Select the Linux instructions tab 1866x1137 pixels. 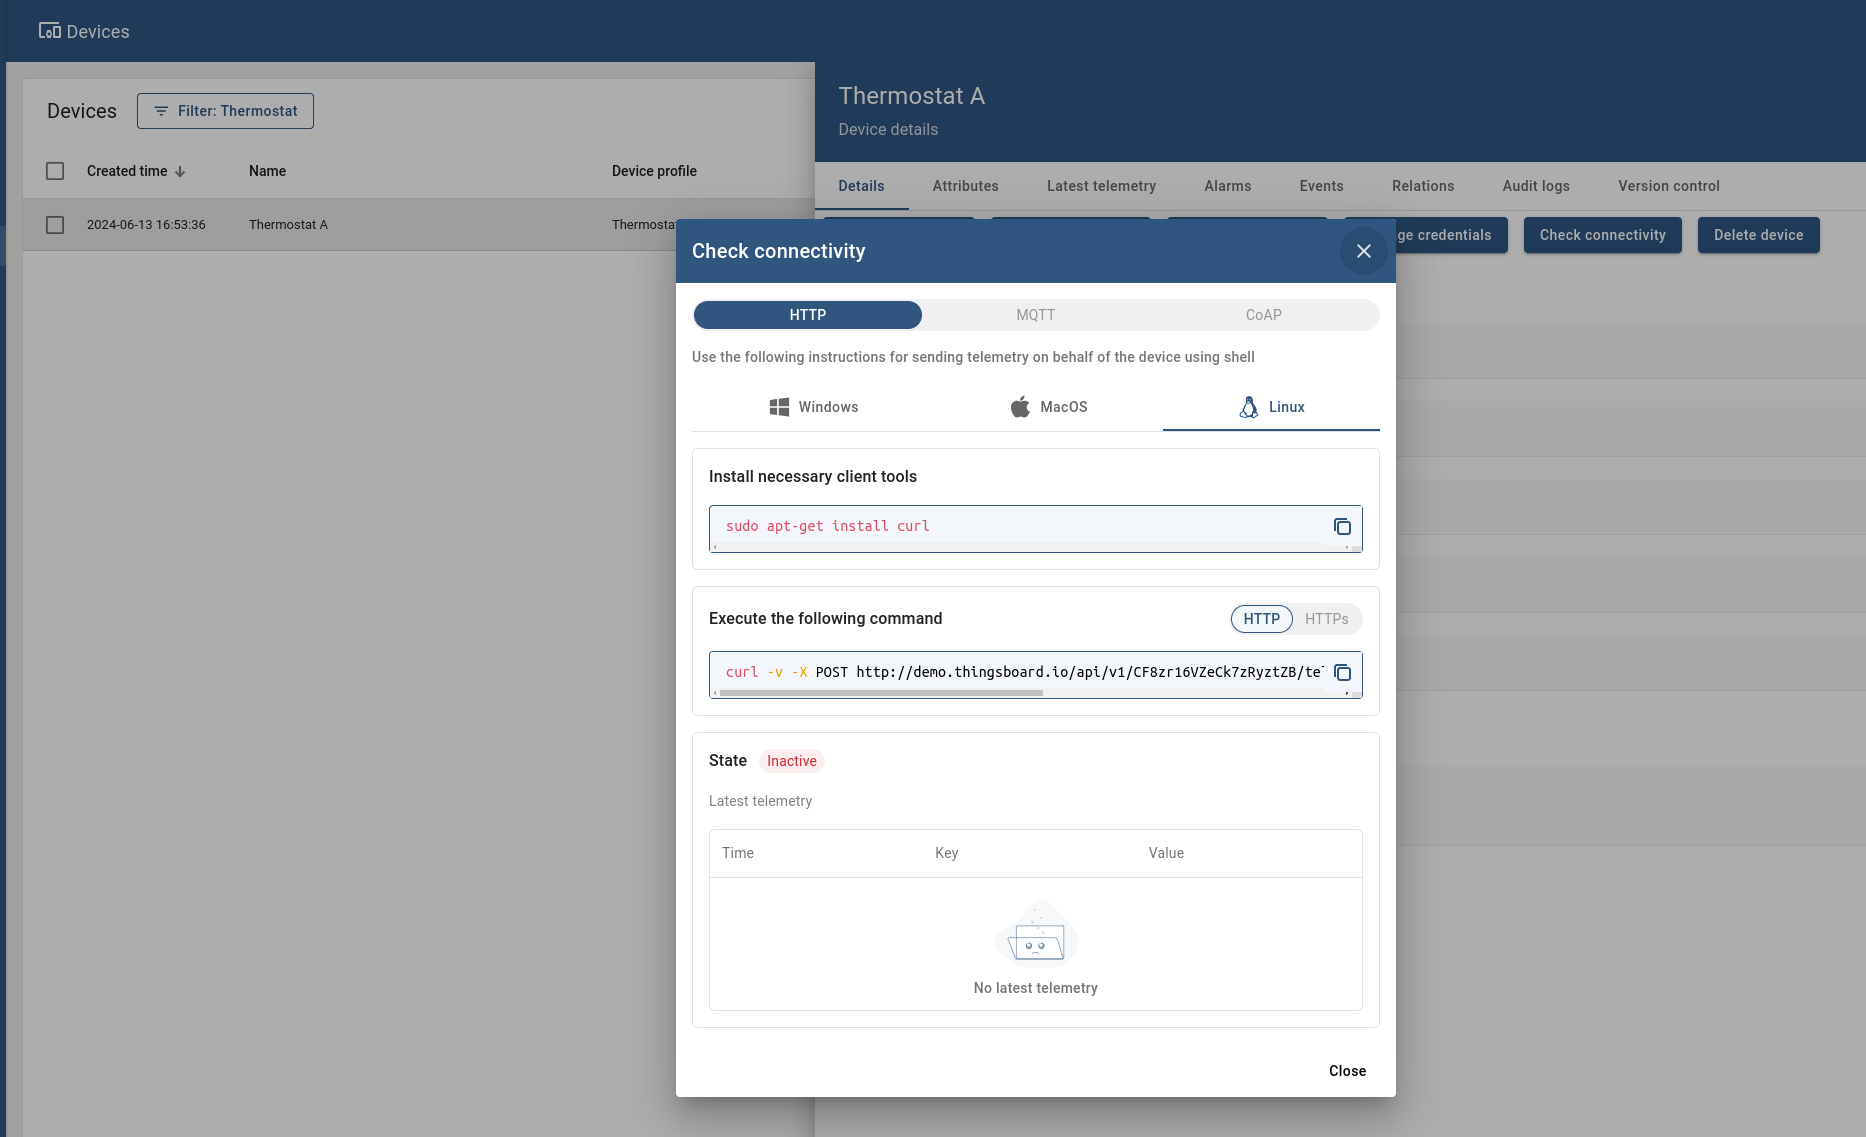click(1271, 407)
